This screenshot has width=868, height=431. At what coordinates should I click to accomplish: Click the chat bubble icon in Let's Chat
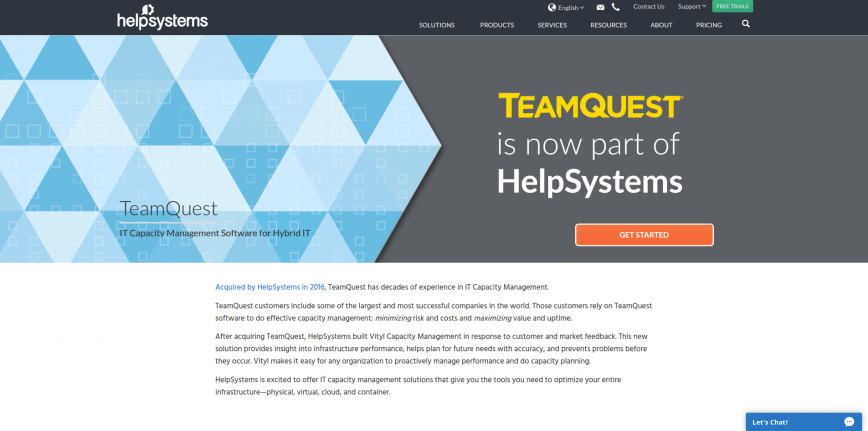[849, 422]
